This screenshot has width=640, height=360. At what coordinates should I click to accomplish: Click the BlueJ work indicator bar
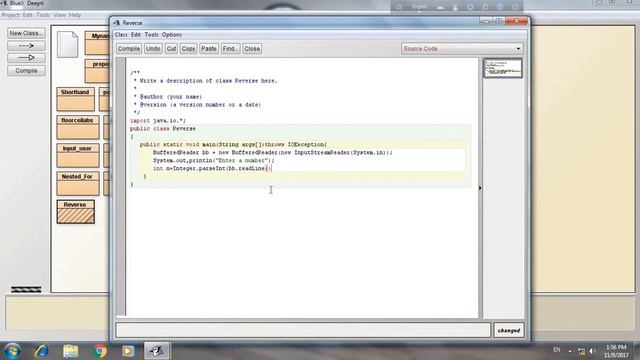click(x=26, y=289)
